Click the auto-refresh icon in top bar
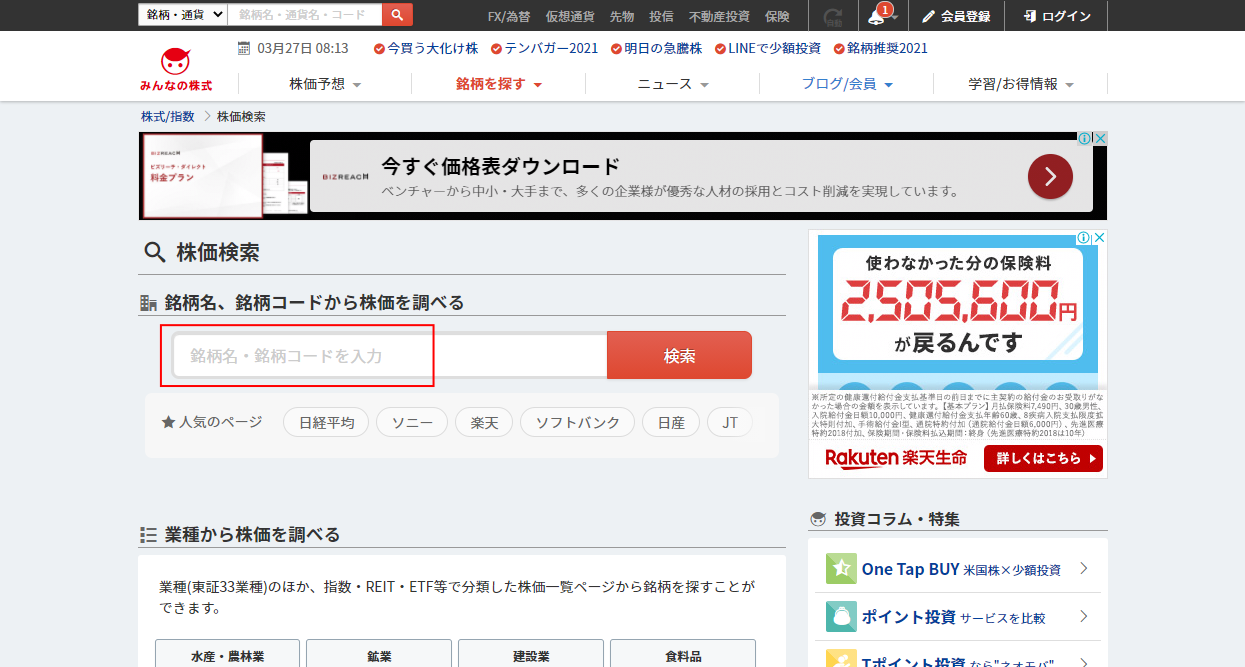The image size is (1245, 667). tap(833, 16)
